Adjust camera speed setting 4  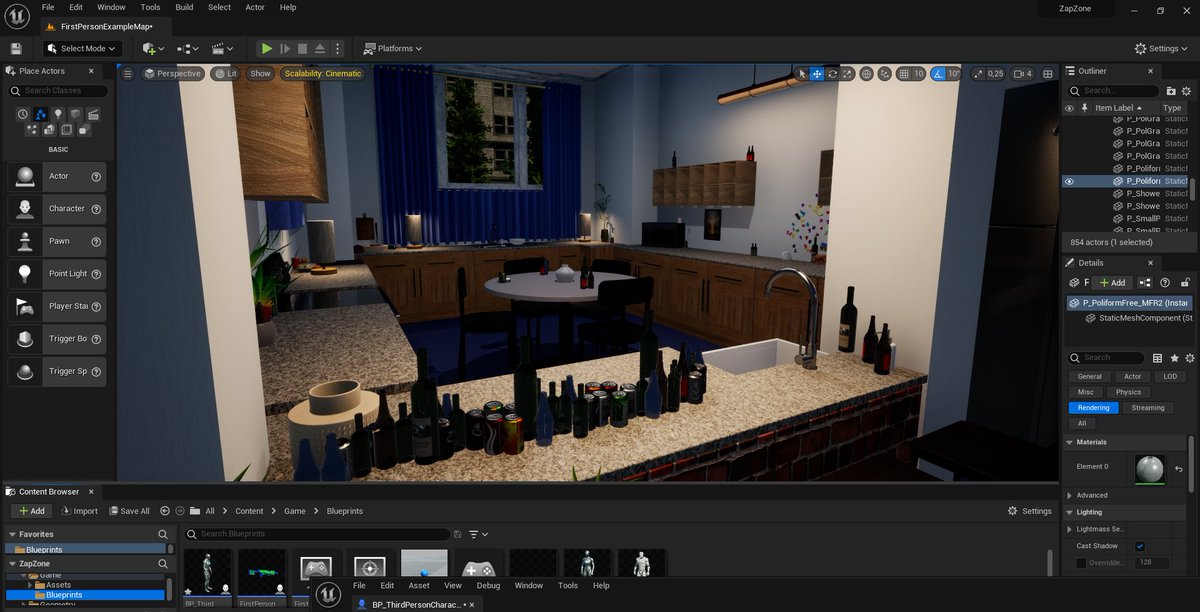click(x=1023, y=74)
